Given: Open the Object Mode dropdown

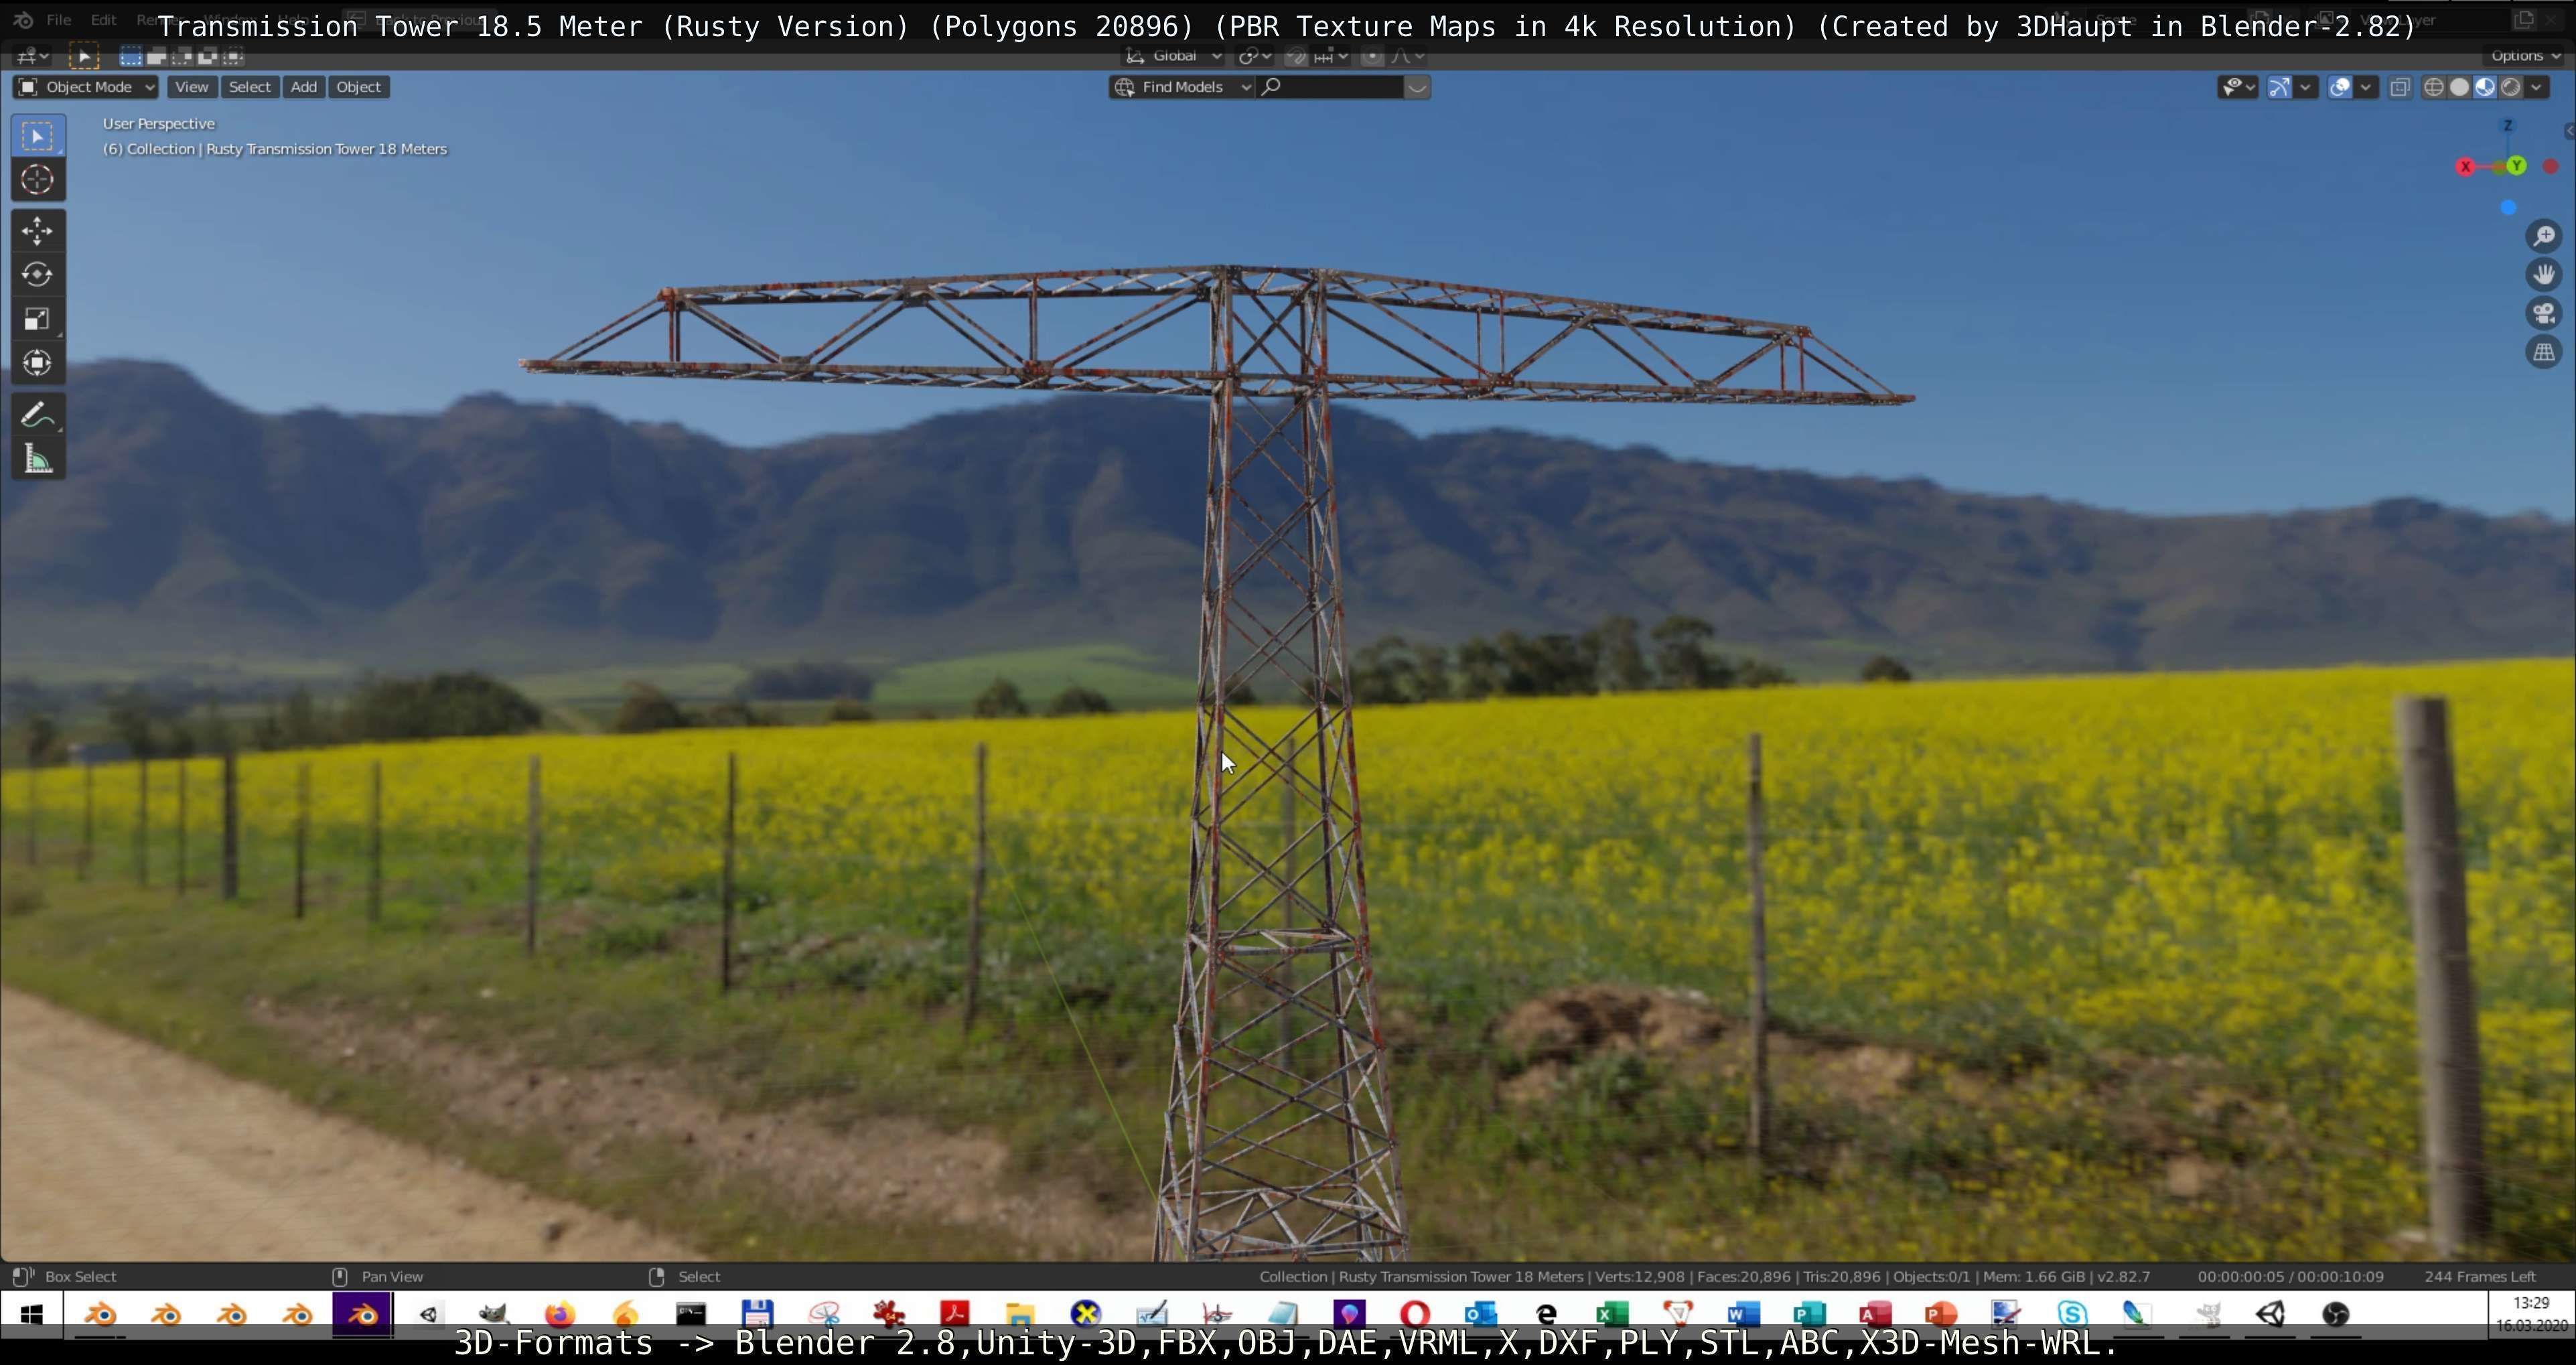Looking at the screenshot, I should [86, 87].
